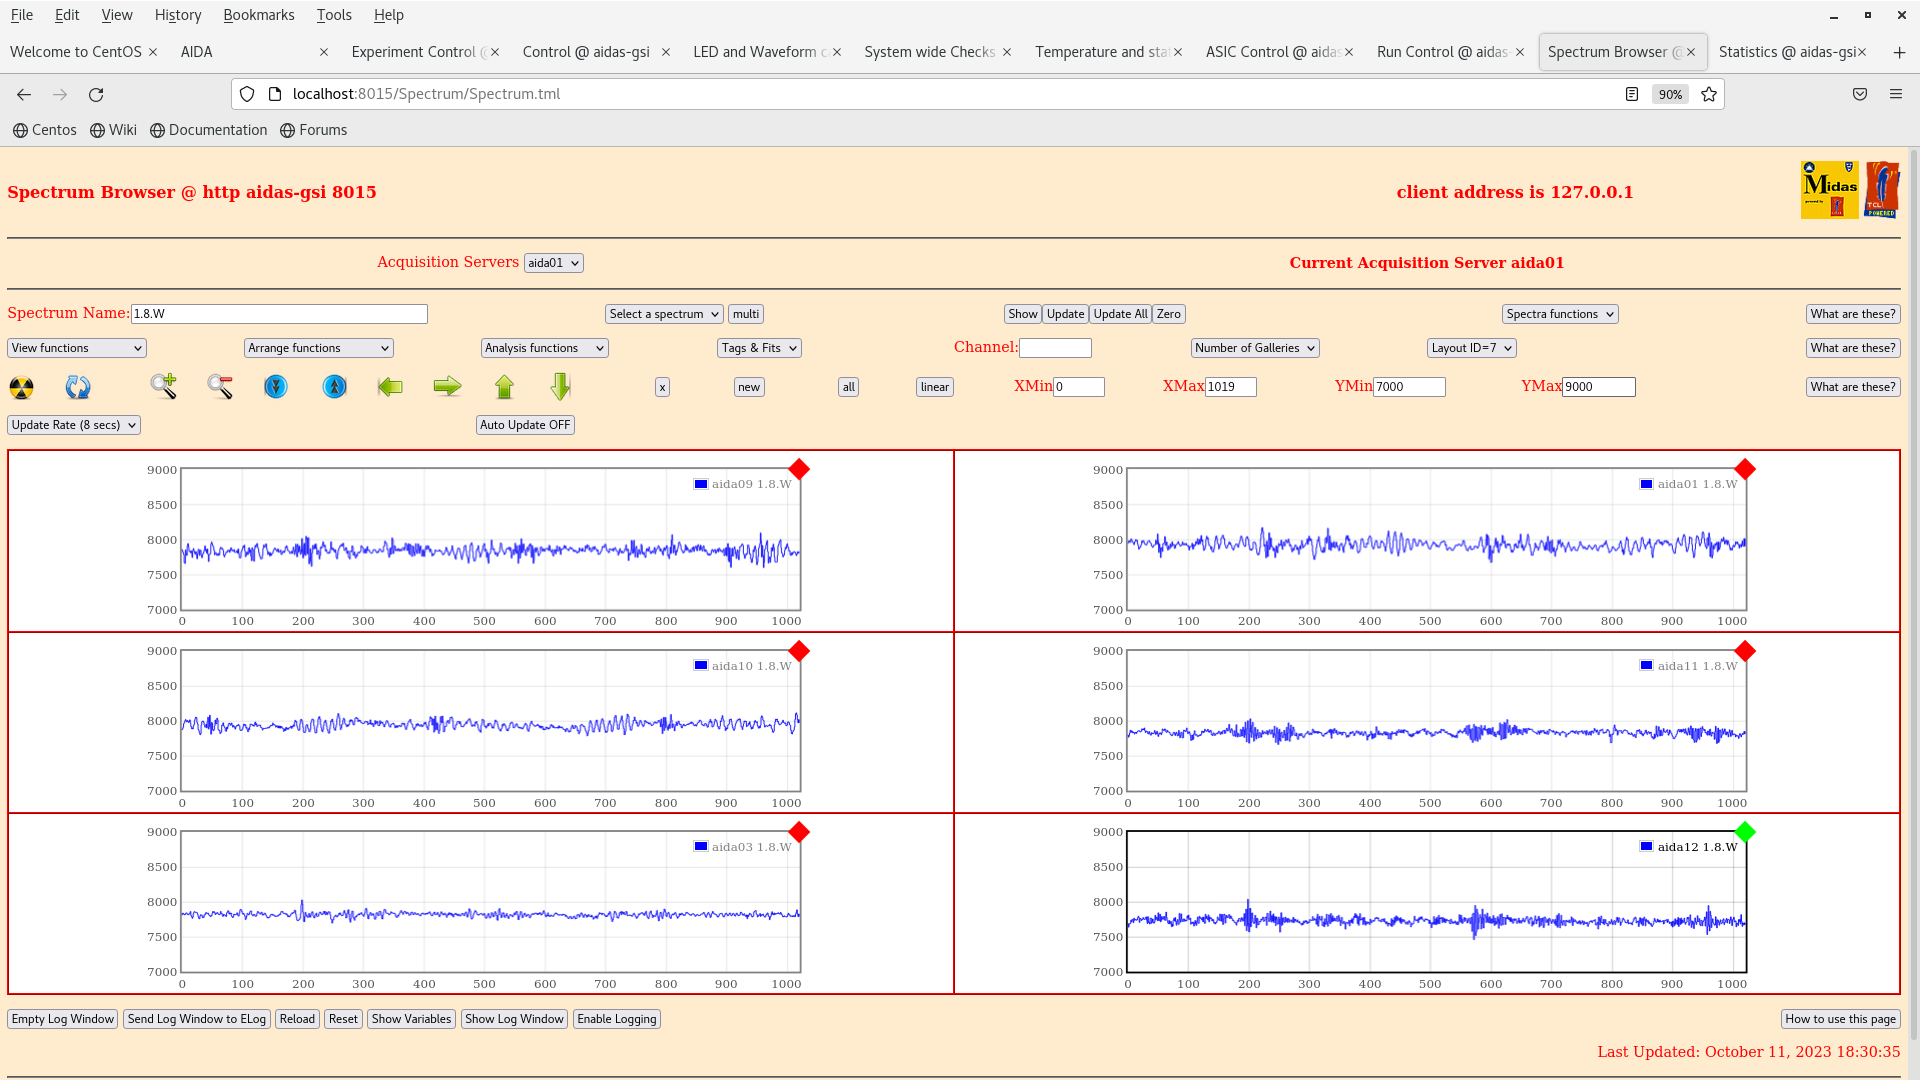The width and height of the screenshot is (1920, 1080).
Task: Click the green left arrow icon
Action: tap(390, 387)
